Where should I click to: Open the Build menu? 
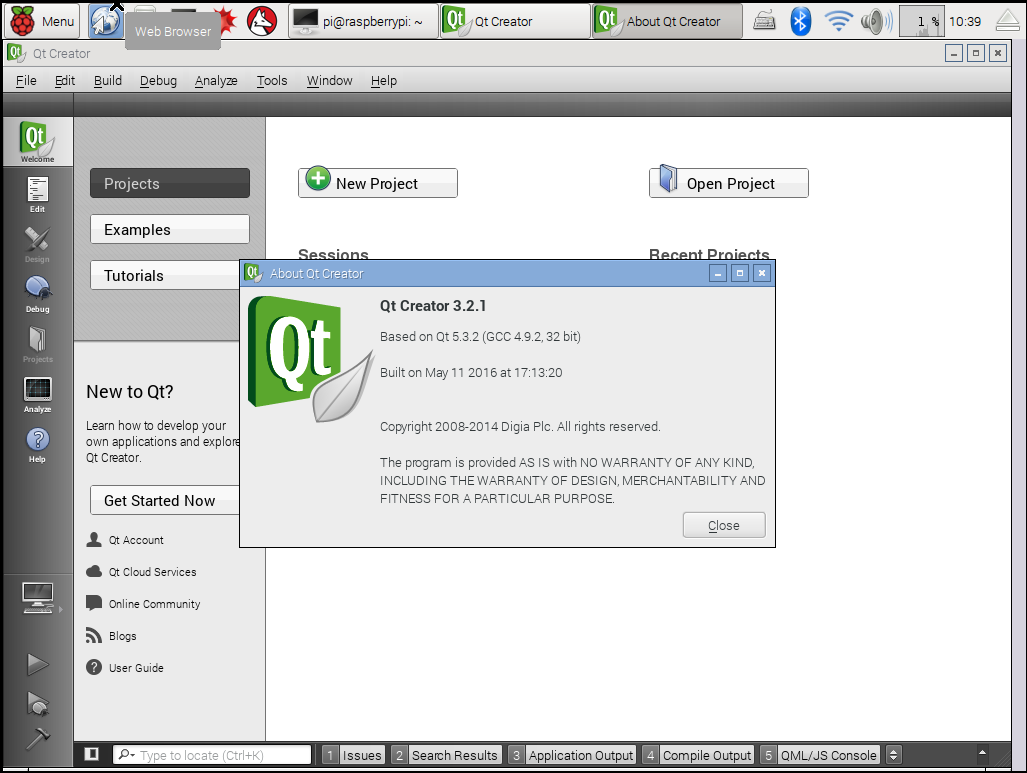point(108,81)
